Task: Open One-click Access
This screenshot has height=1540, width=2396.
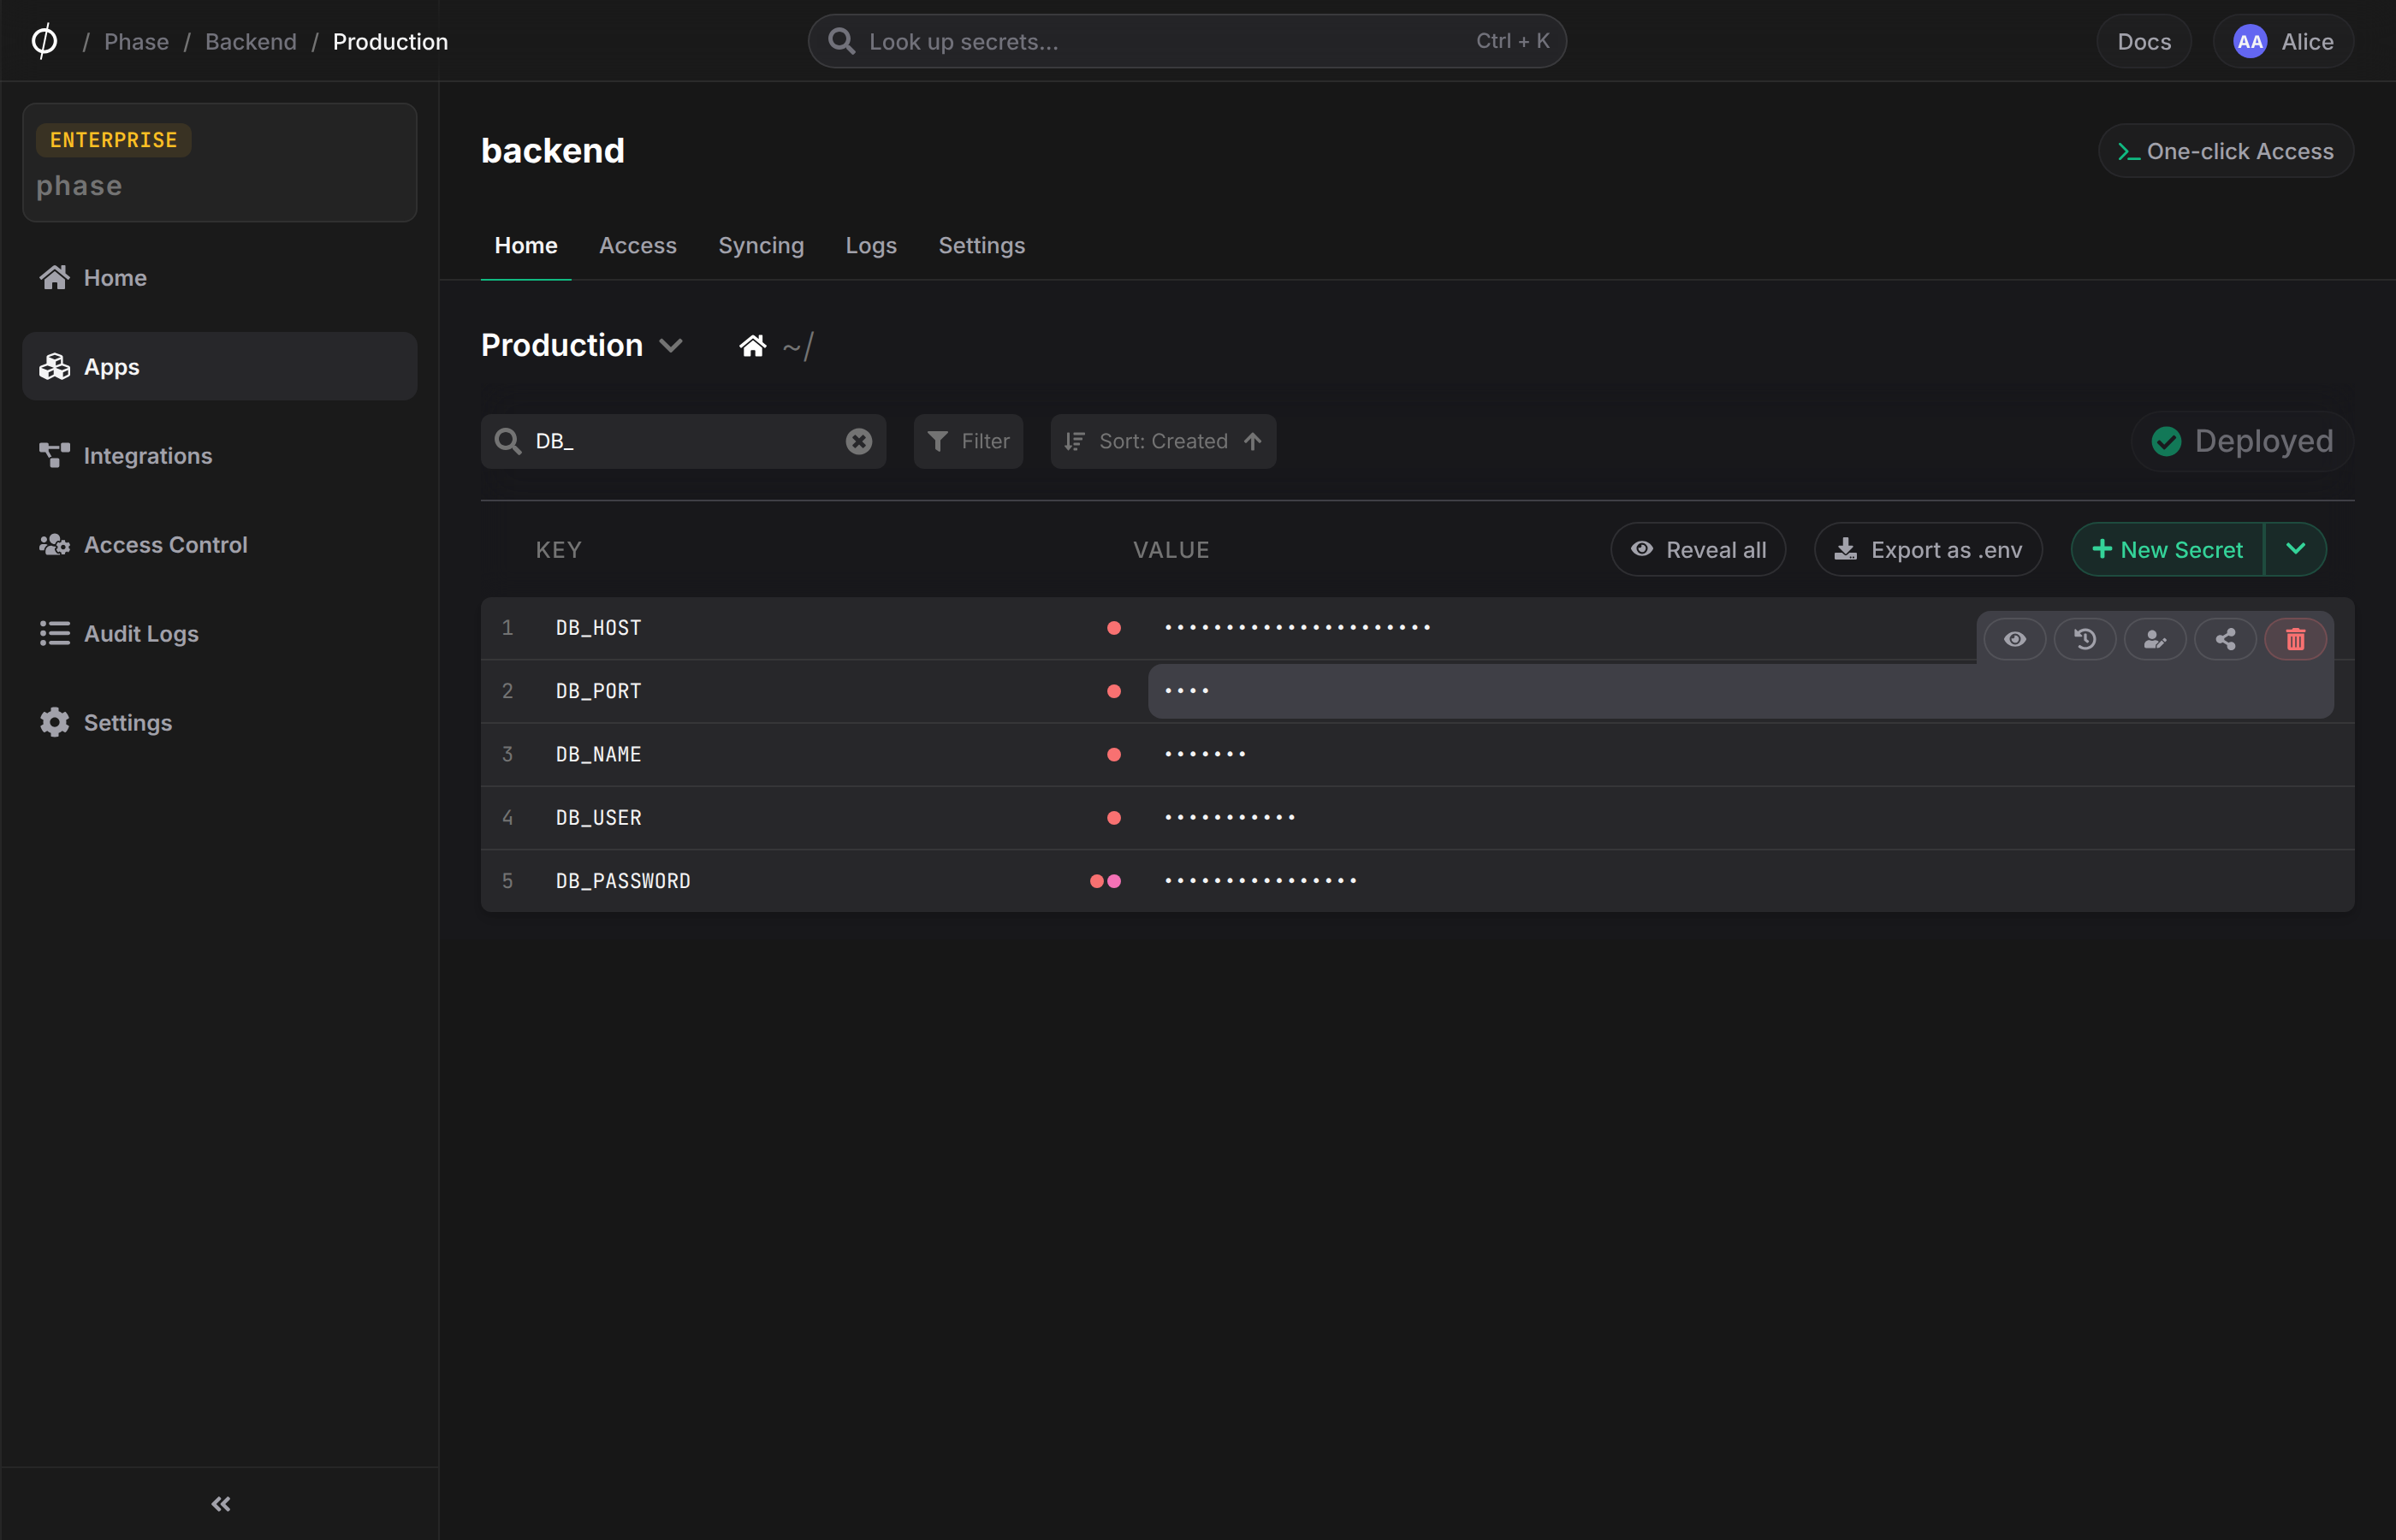Action: [x=2225, y=151]
